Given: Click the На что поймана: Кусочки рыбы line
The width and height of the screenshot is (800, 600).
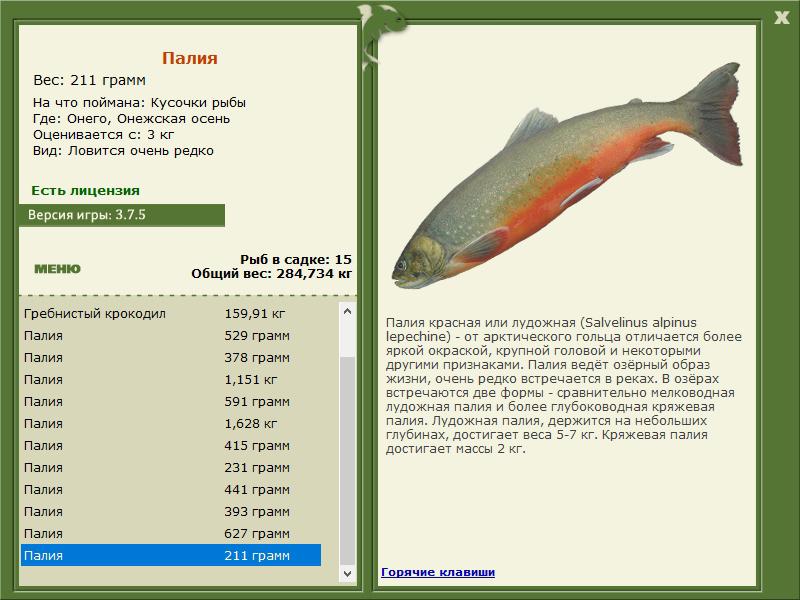Looking at the screenshot, I should (139, 103).
